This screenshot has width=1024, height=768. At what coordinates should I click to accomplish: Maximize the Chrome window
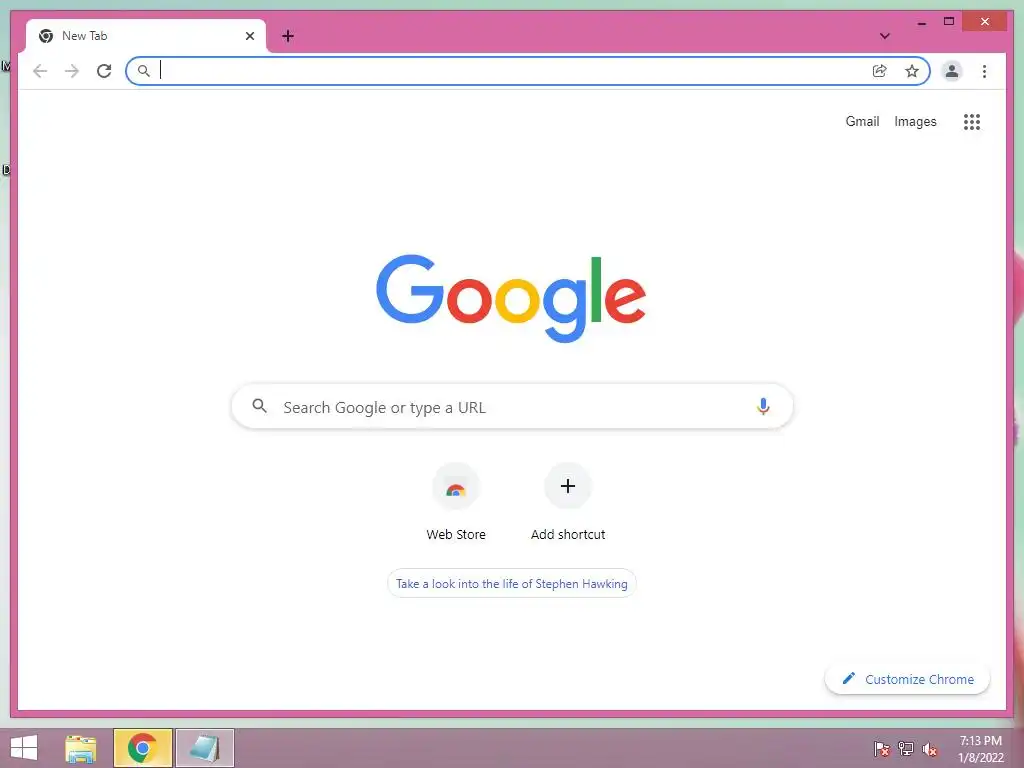pos(949,22)
